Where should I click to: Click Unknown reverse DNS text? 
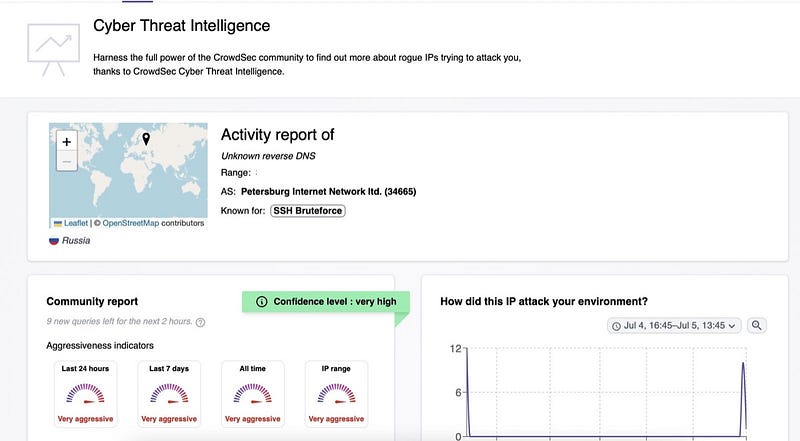[x=268, y=156]
